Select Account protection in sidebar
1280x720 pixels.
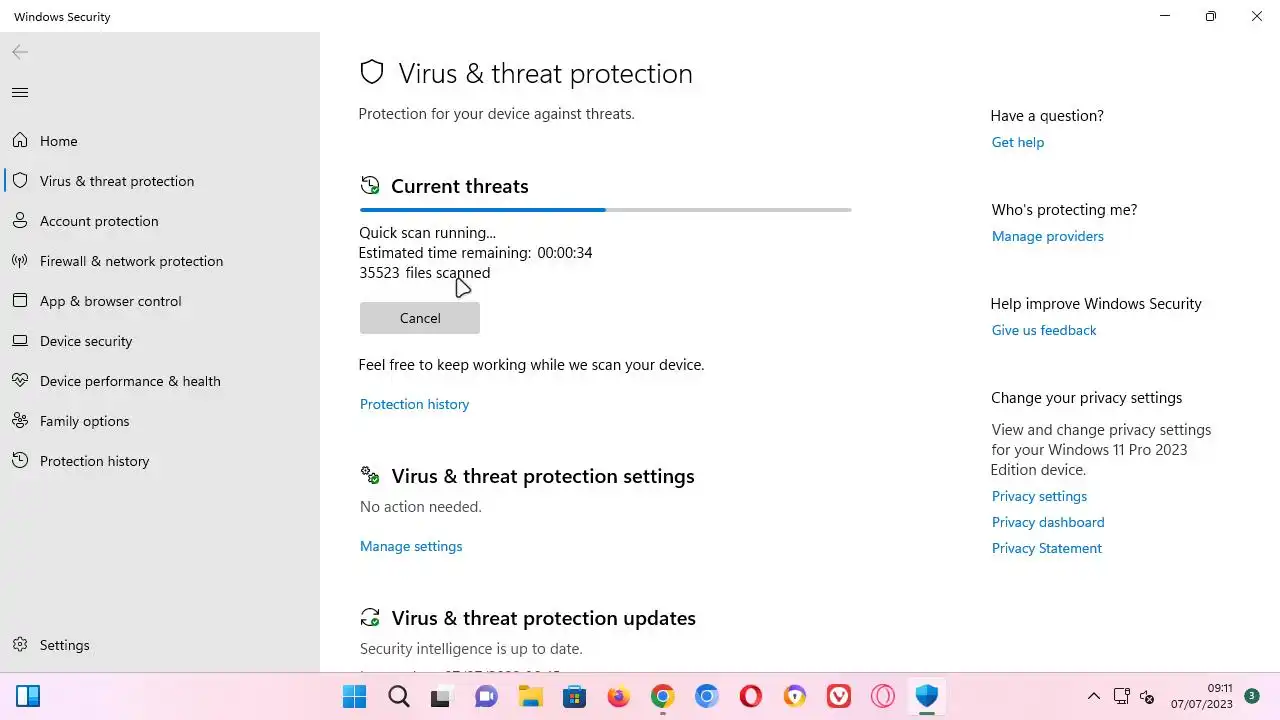[98, 221]
